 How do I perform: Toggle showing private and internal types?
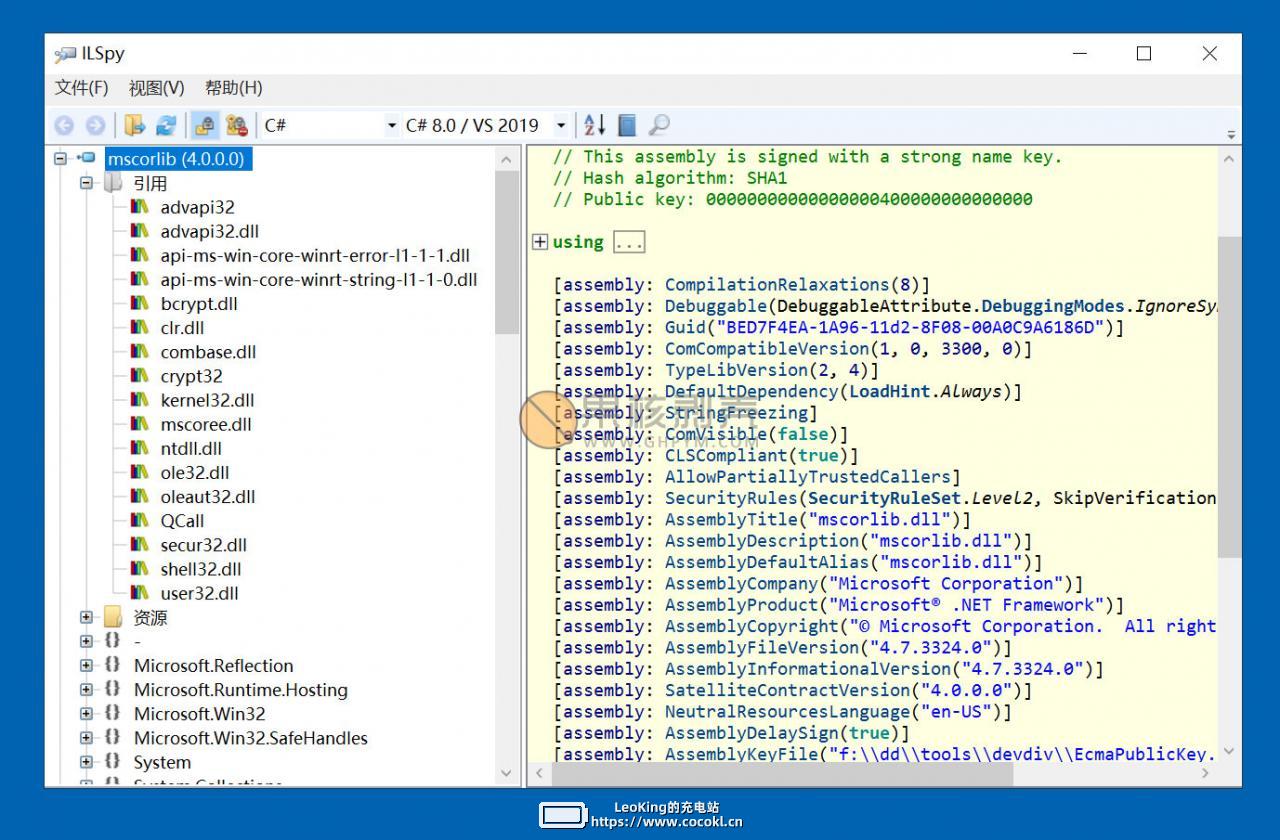tap(205, 125)
